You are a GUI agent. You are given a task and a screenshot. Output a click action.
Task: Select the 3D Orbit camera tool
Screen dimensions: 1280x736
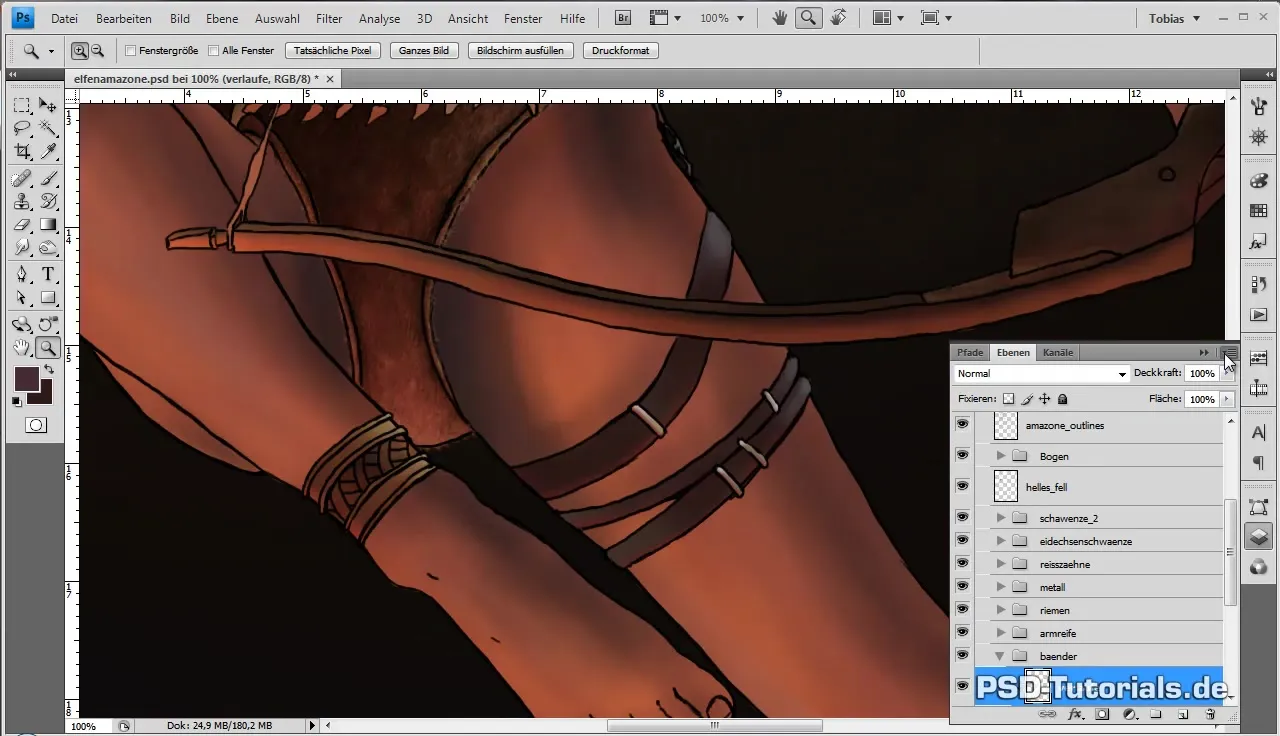pos(48,324)
